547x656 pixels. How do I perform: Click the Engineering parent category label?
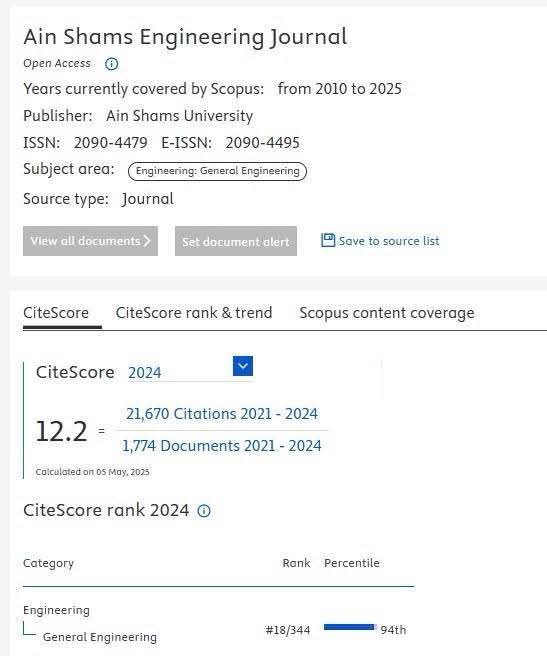(56, 610)
